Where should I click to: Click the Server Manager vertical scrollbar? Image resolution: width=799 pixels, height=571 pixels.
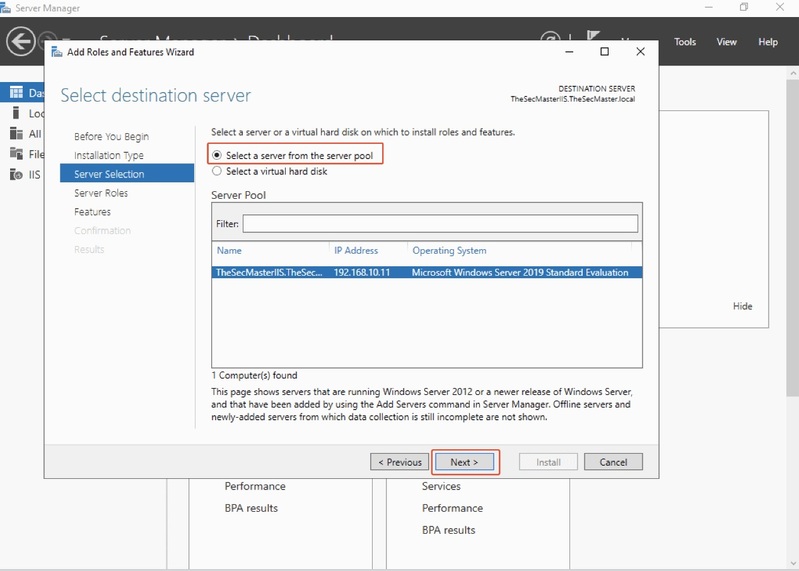click(x=793, y=238)
